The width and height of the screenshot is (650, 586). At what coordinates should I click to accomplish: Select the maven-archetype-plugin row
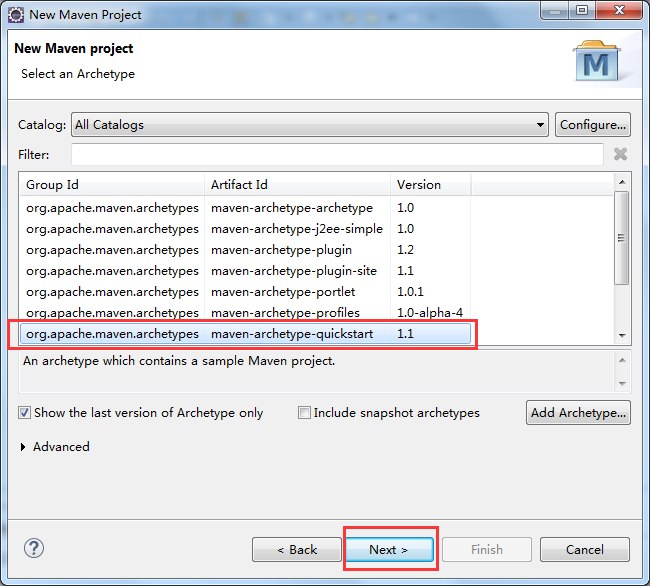point(245,250)
